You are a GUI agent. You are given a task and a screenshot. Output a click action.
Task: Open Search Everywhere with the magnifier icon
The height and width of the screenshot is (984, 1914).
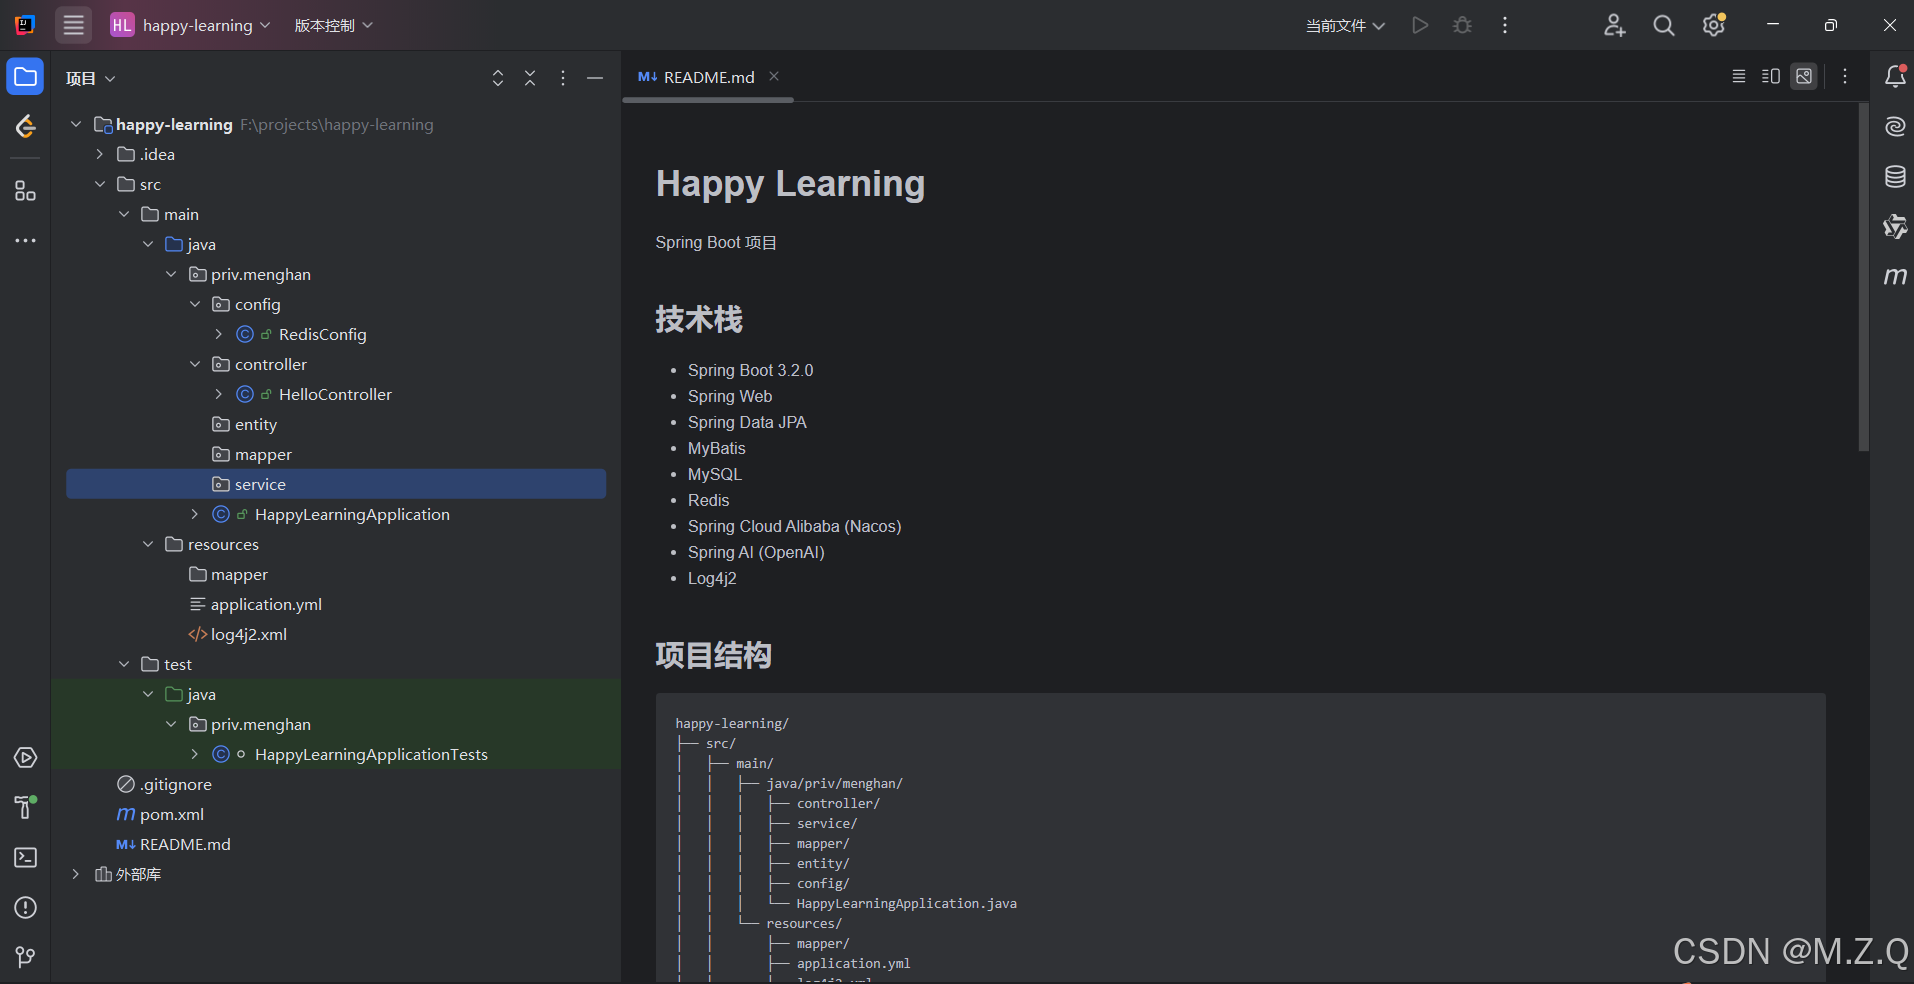point(1663,26)
